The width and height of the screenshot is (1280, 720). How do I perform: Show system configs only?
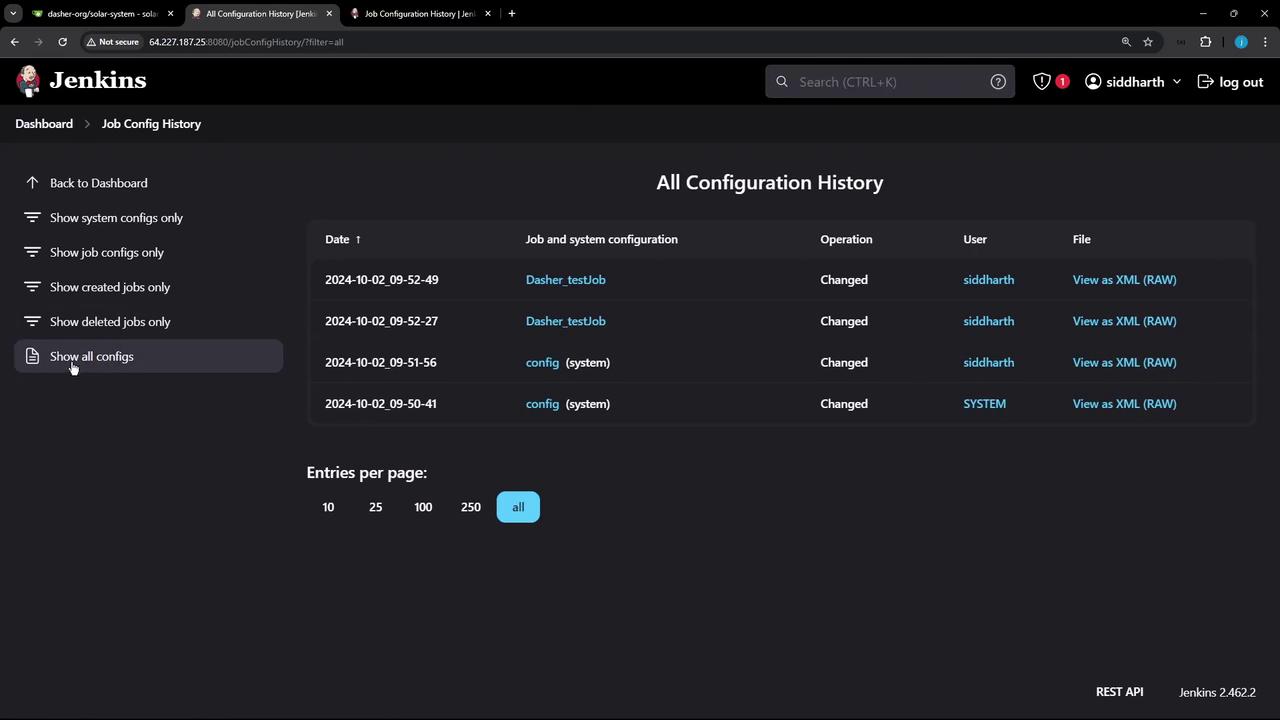[116, 218]
